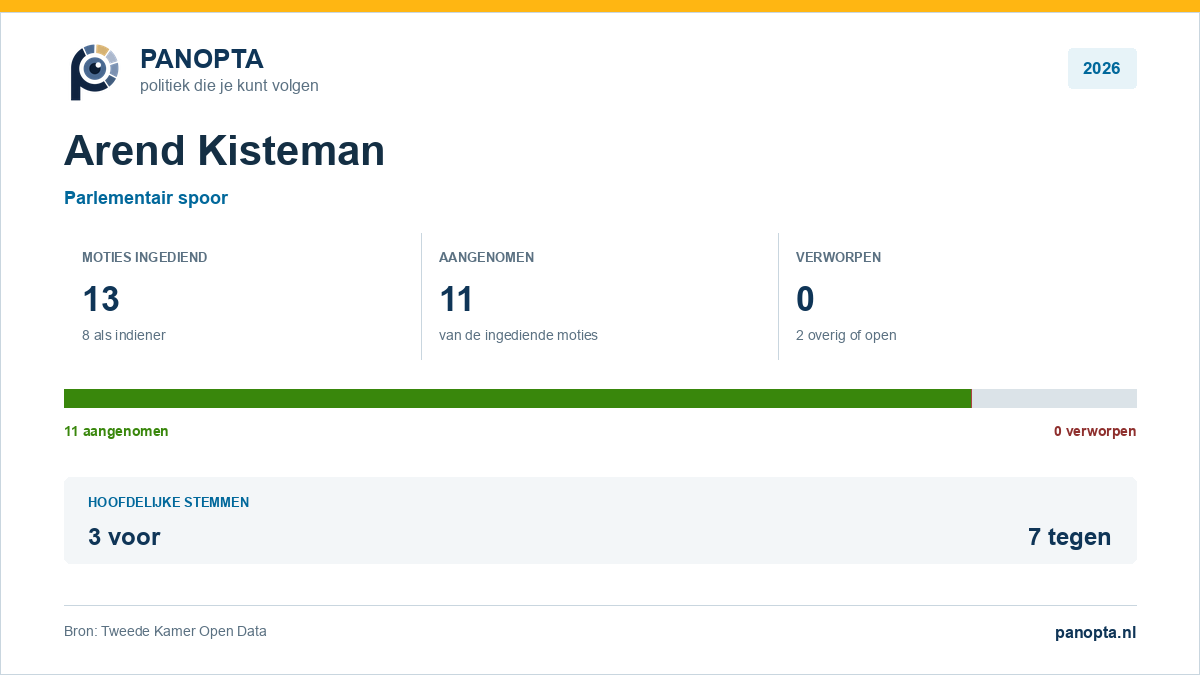Screen dimensions: 1200x675
Task: Open the panopta.nl footer link
Action: 1096,632
